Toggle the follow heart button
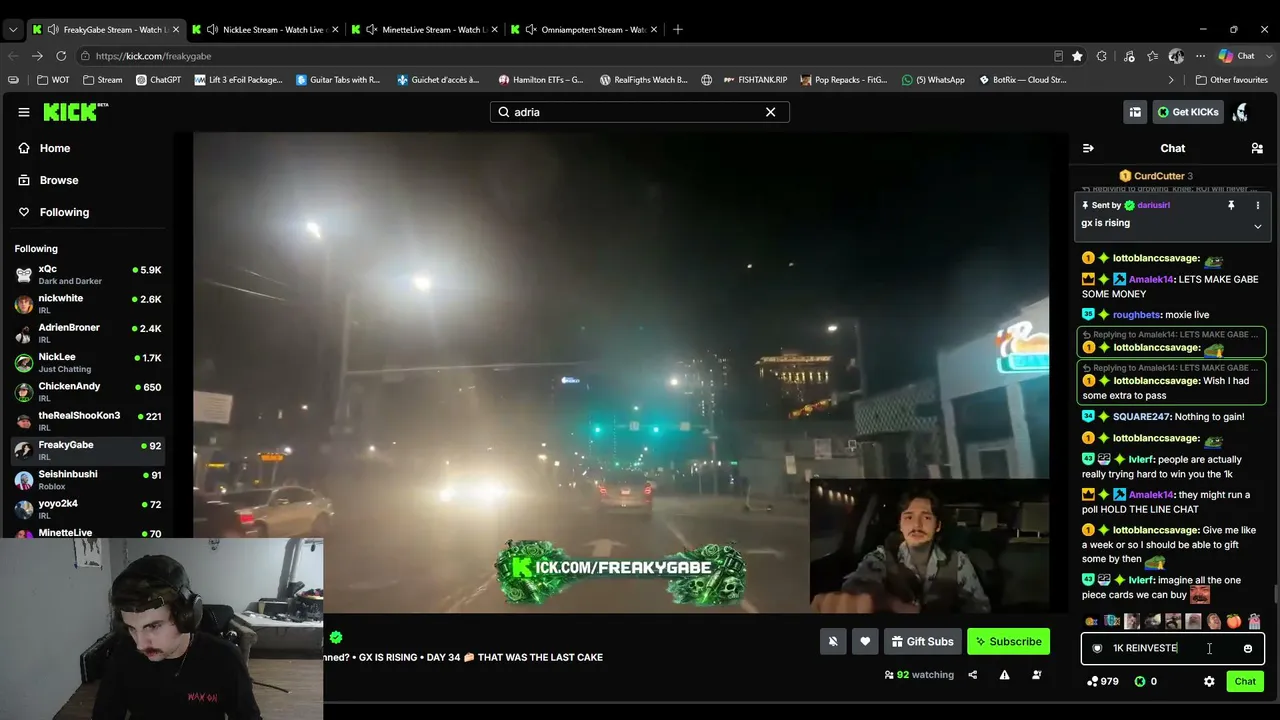 coord(865,642)
